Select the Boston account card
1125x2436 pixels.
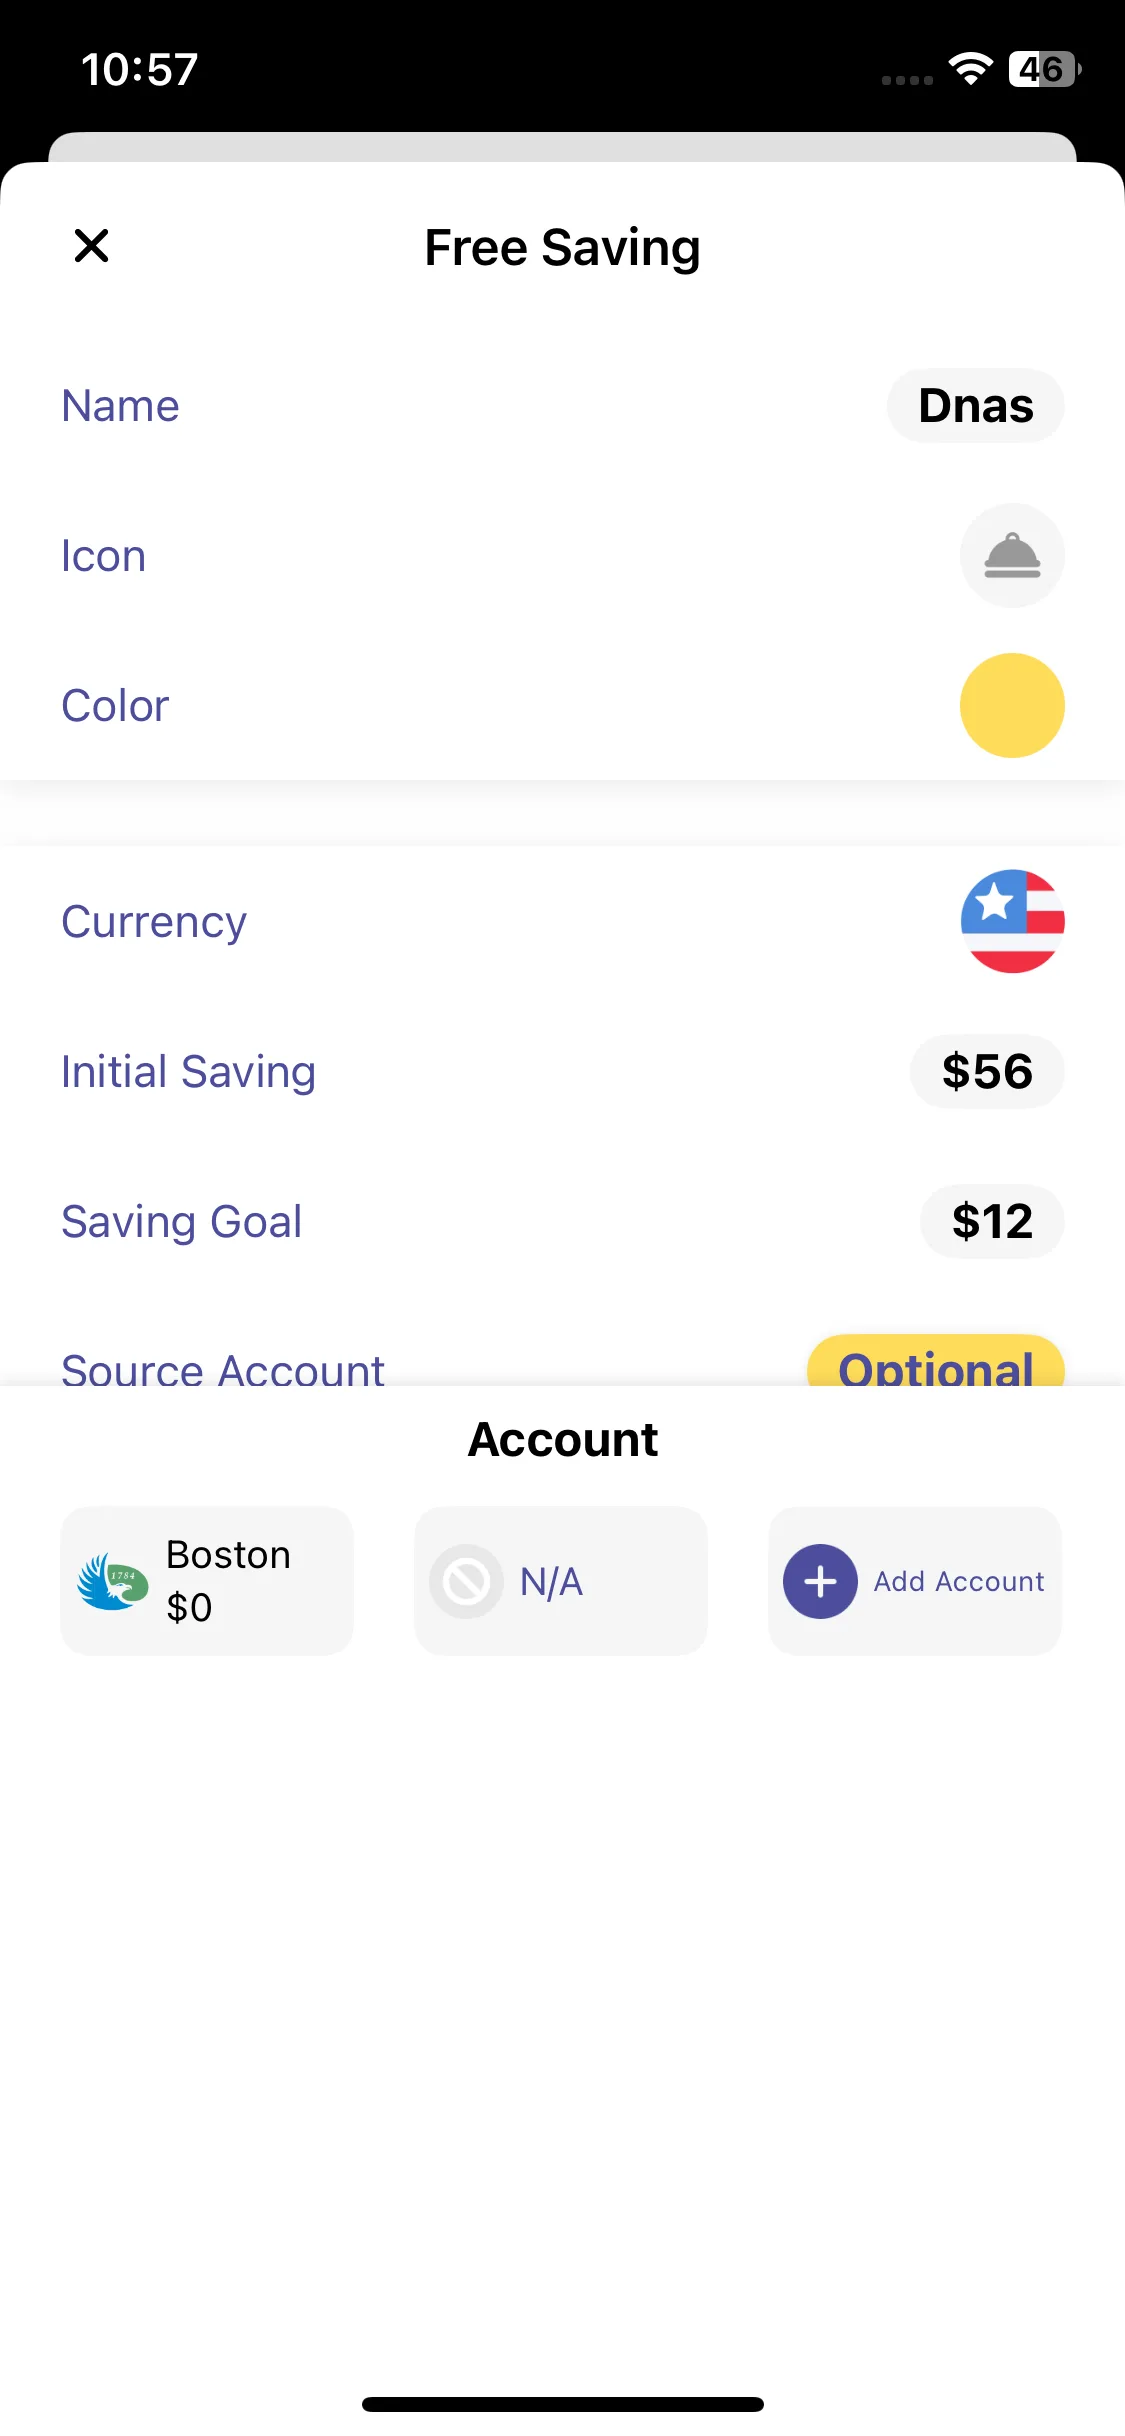[207, 1581]
